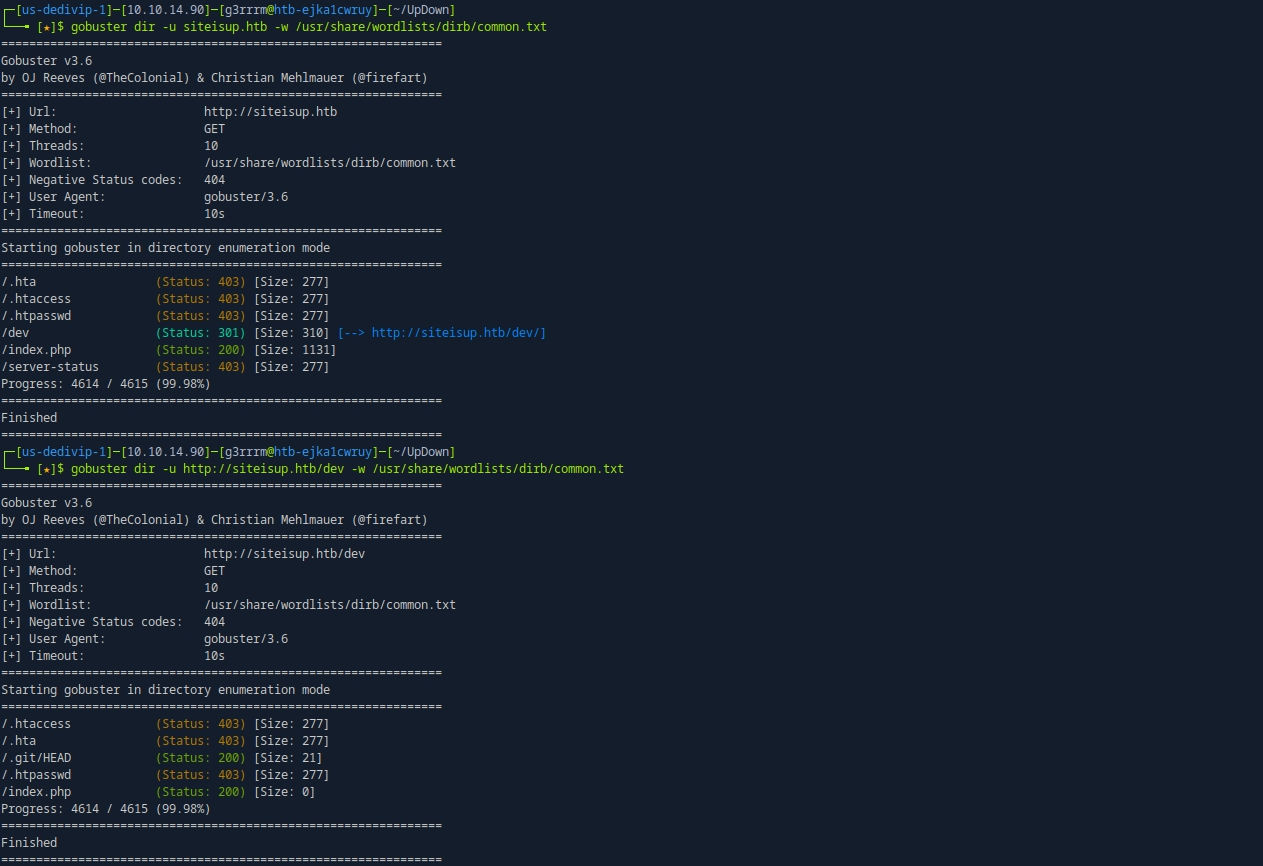
Task: Click 'Size: 277' in the /server-status row
Action: tap(291, 367)
